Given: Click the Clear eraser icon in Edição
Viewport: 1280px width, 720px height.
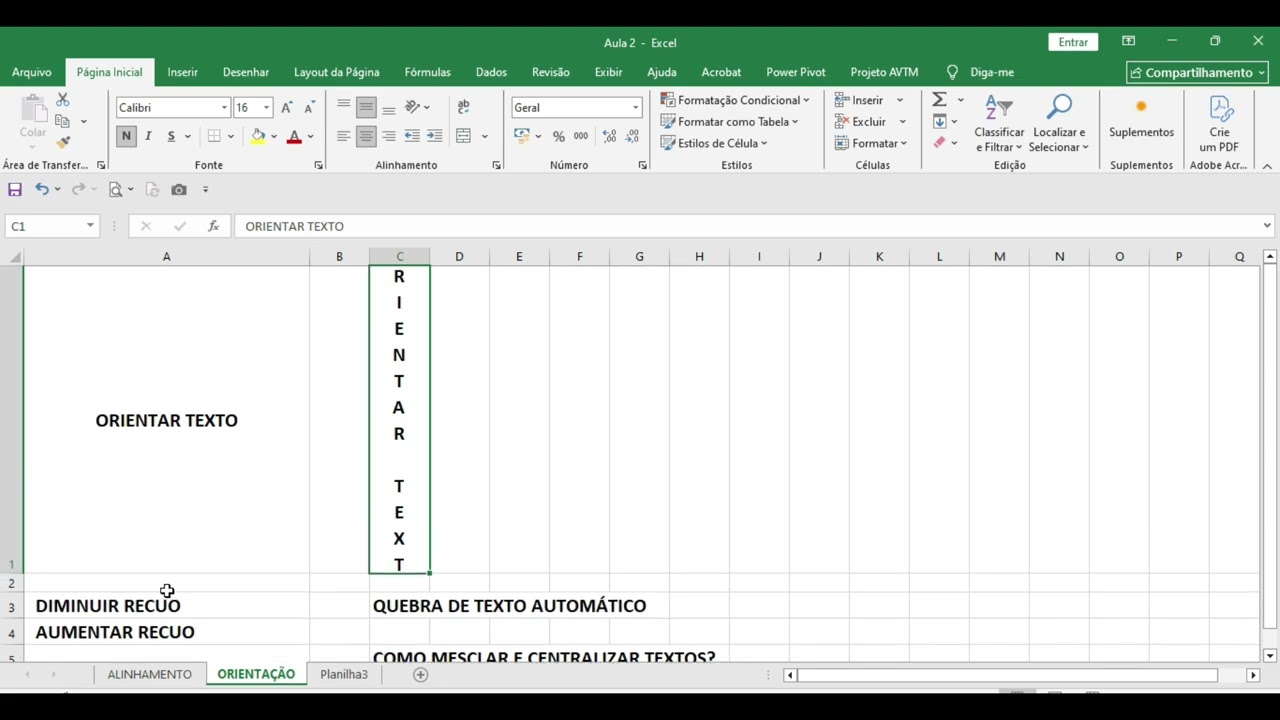Looking at the screenshot, I should 939,143.
